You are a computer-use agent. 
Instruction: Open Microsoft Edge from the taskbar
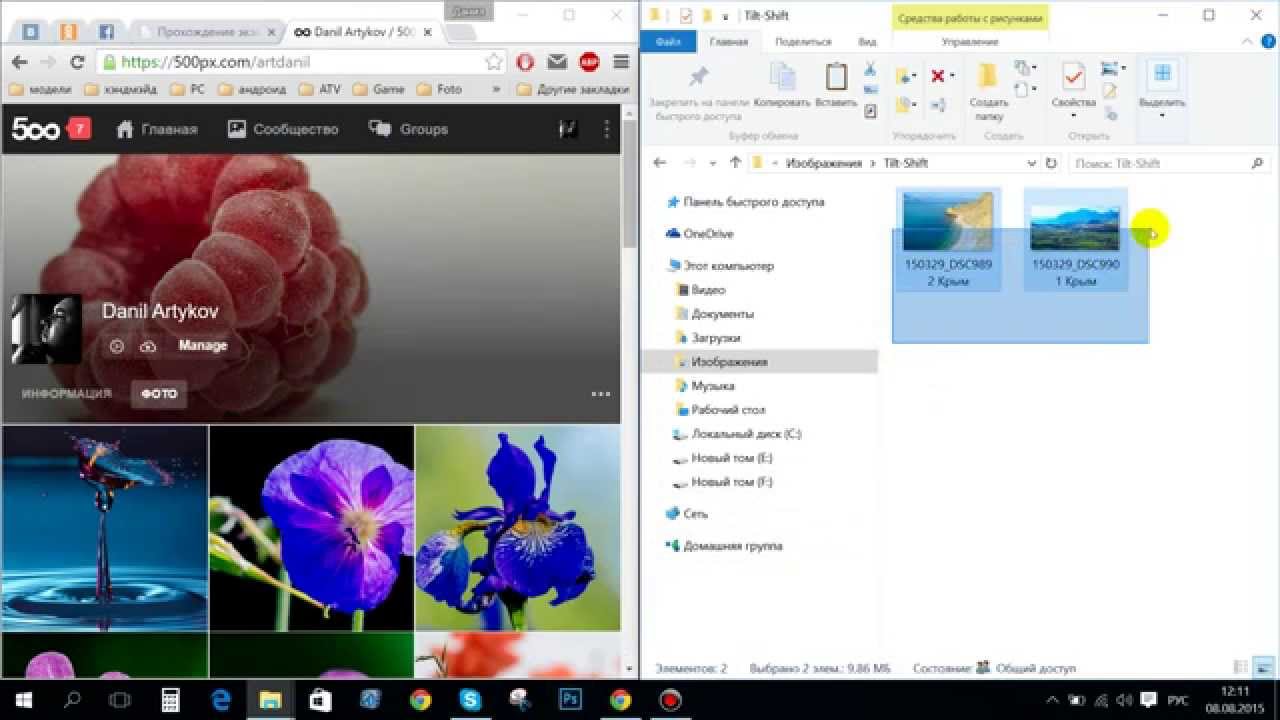[x=220, y=700]
